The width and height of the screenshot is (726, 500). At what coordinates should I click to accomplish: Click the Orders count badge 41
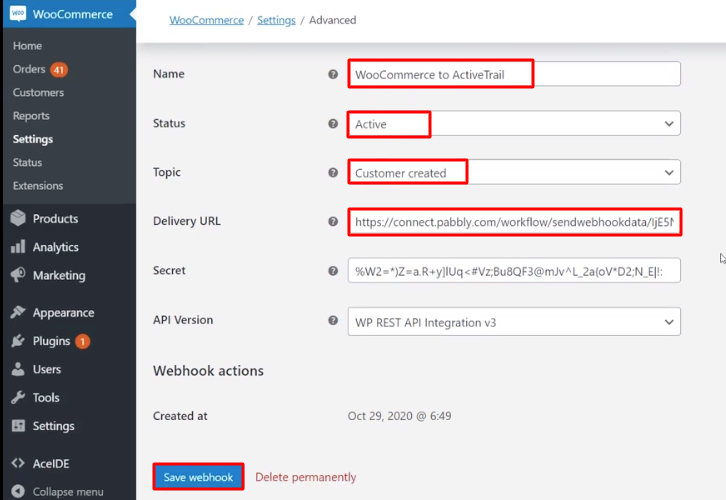59,70
